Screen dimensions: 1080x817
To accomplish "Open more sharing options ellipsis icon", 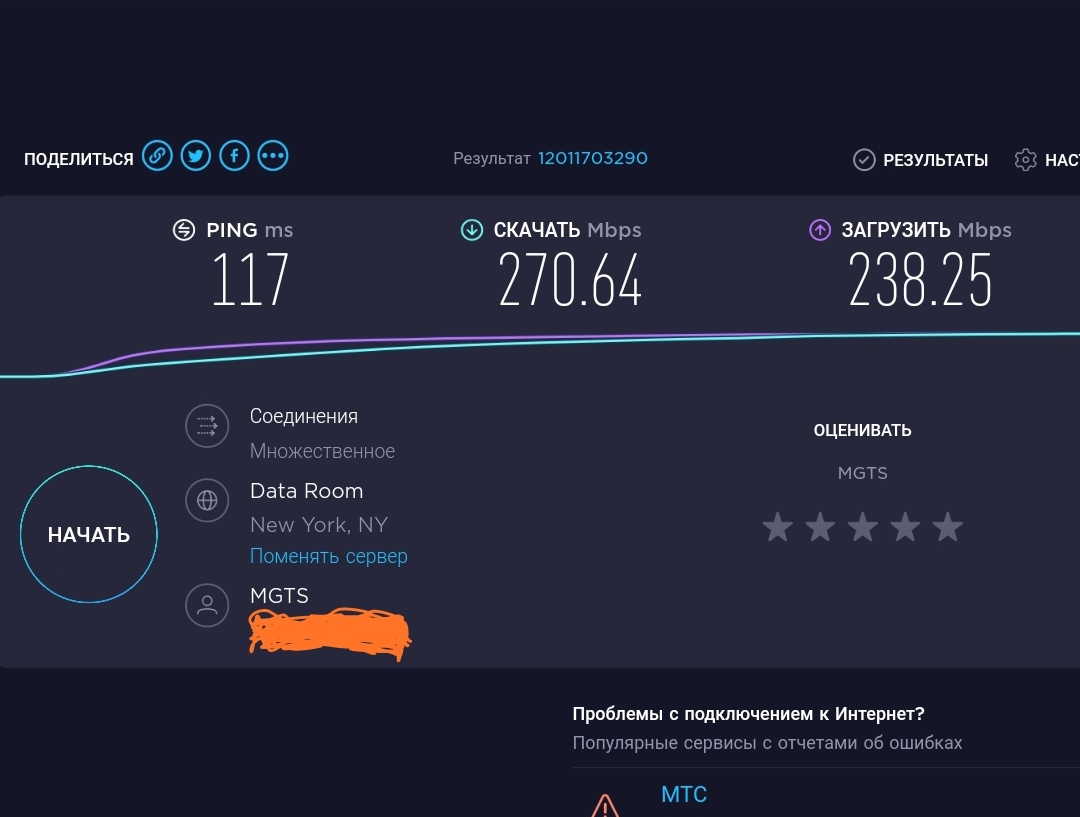I will pyautogui.click(x=273, y=156).
